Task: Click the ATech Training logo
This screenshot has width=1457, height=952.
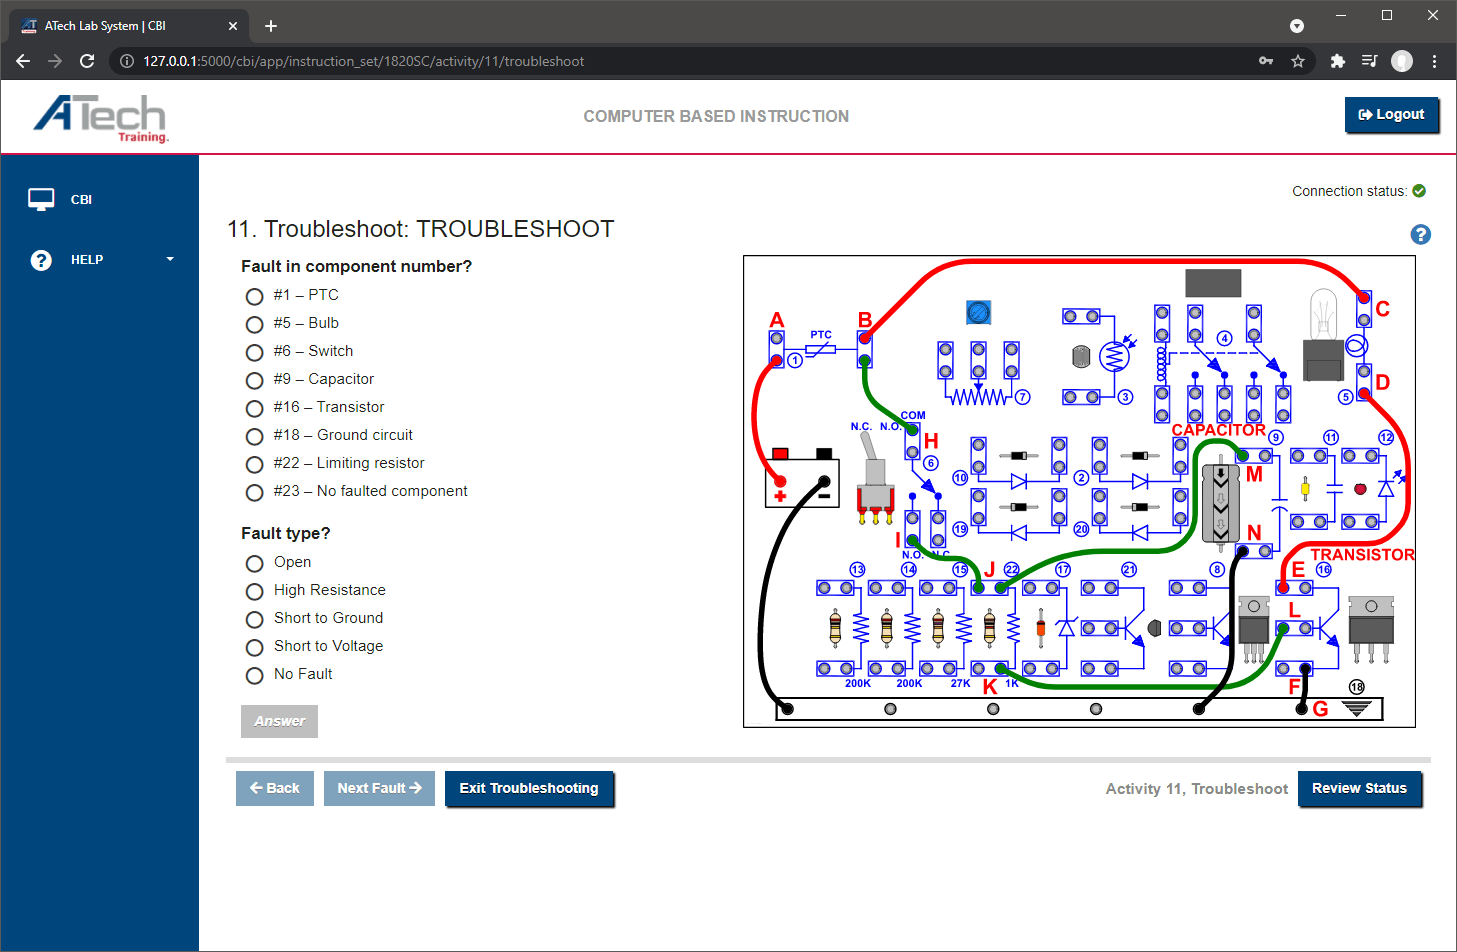Action: (x=102, y=117)
